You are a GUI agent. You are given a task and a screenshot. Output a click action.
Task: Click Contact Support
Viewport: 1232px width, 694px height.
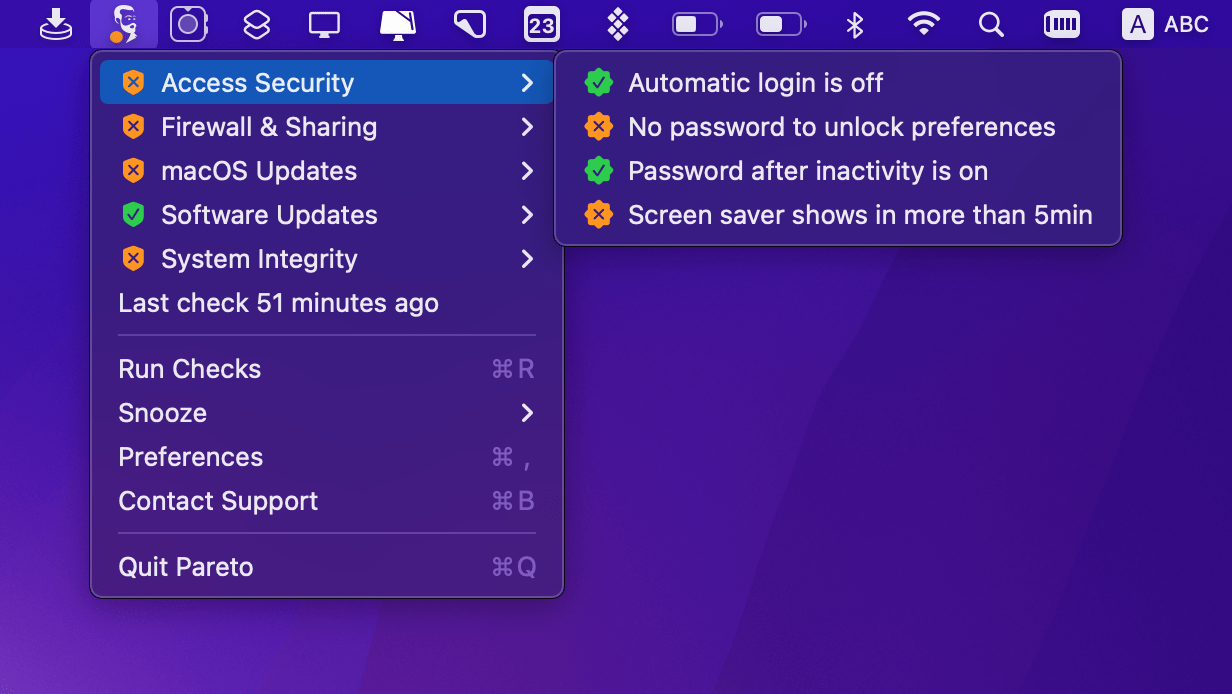[218, 501]
